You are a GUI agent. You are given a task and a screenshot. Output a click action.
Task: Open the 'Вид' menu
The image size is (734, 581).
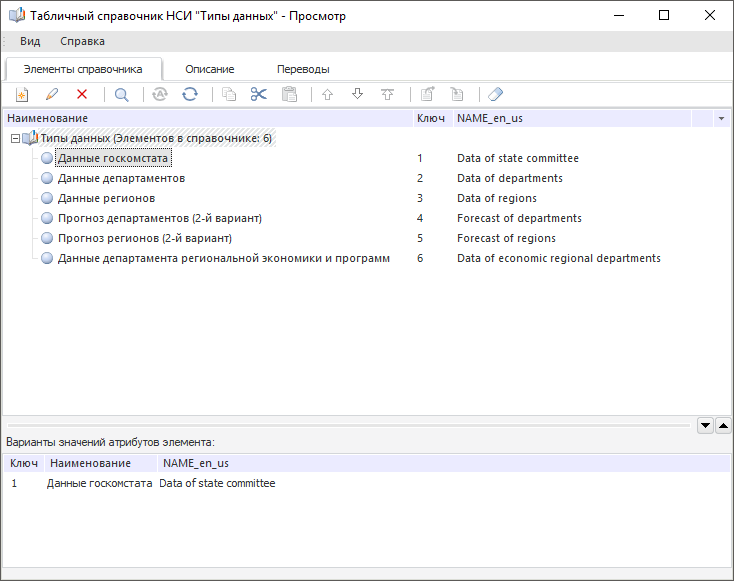[x=30, y=41]
